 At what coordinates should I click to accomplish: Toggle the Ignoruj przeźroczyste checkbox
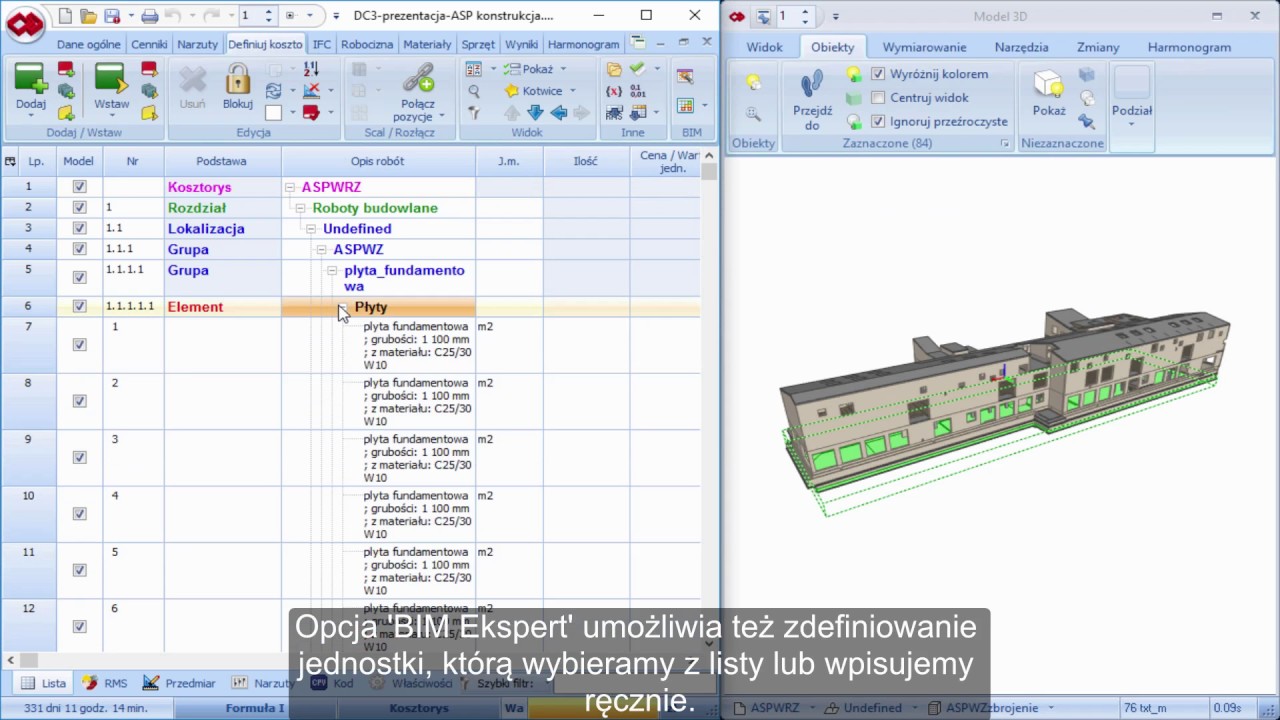[878, 122]
